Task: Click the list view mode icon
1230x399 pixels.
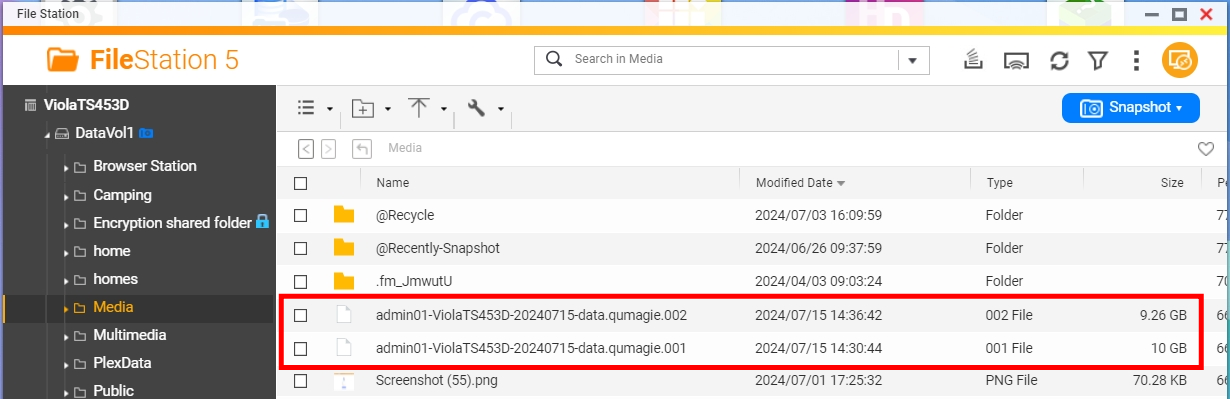Action: tap(307, 108)
